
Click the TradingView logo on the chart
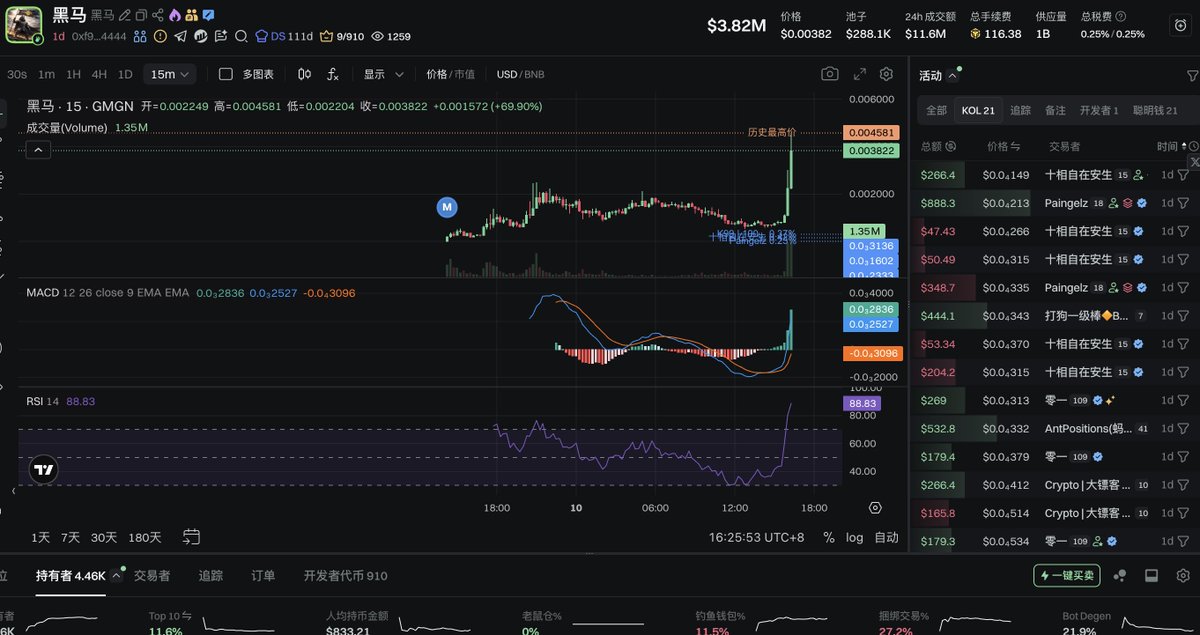coord(42,468)
